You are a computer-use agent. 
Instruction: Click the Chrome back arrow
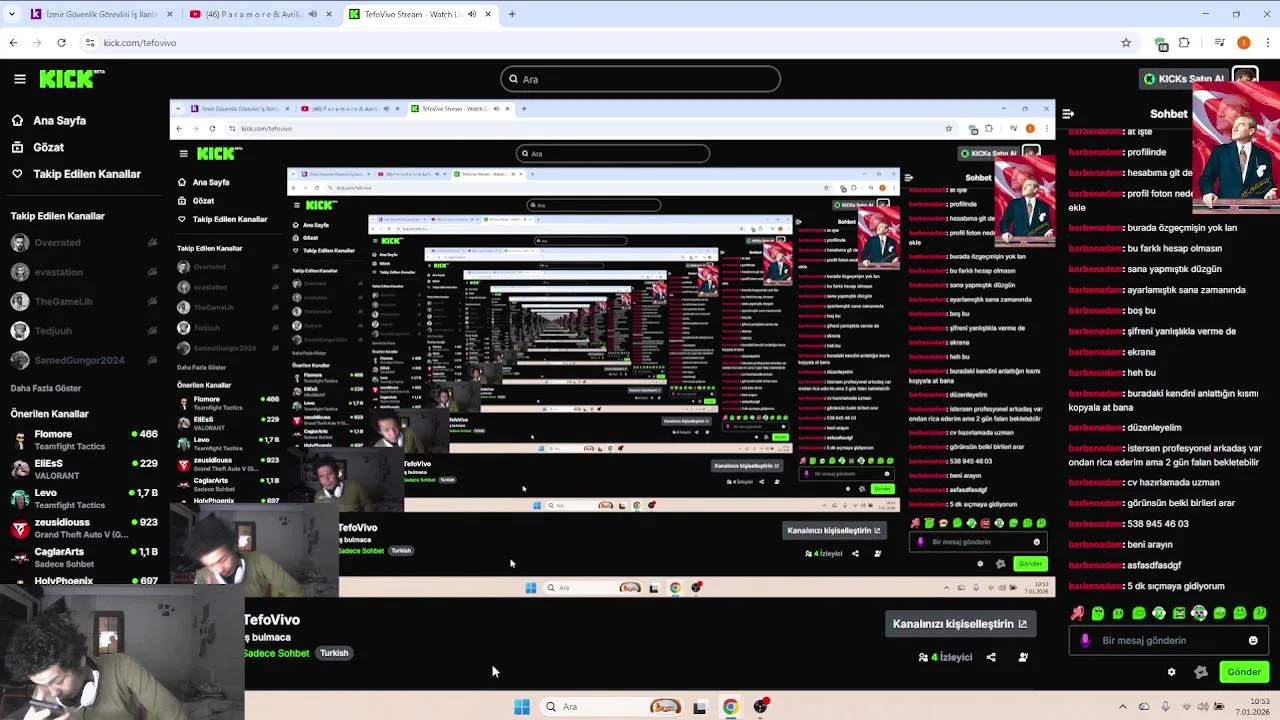click(x=13, y=43)
